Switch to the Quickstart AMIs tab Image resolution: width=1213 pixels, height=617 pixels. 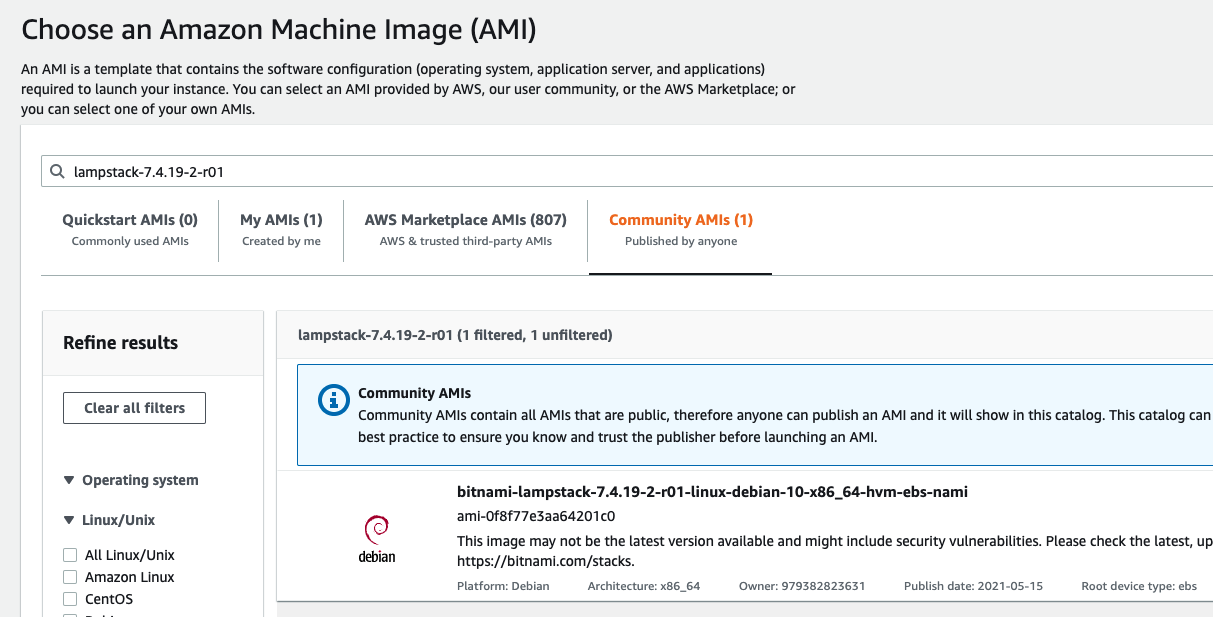131,219
